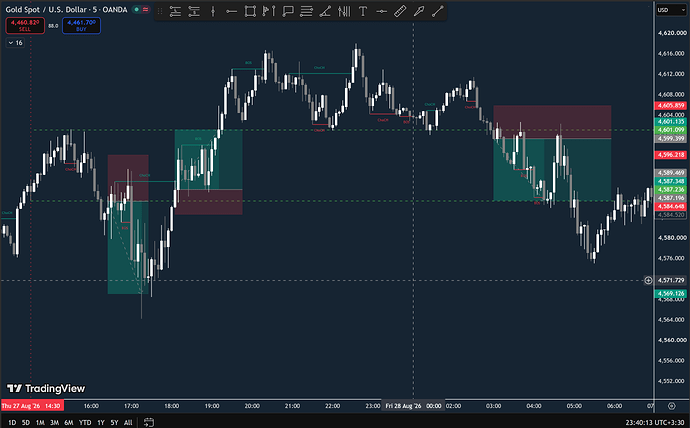The width and height of the screenshot is (690, 428).
Task: Click the Thu 27 Aug '26 14:30 time label
Action: click(x=32, y=406)
